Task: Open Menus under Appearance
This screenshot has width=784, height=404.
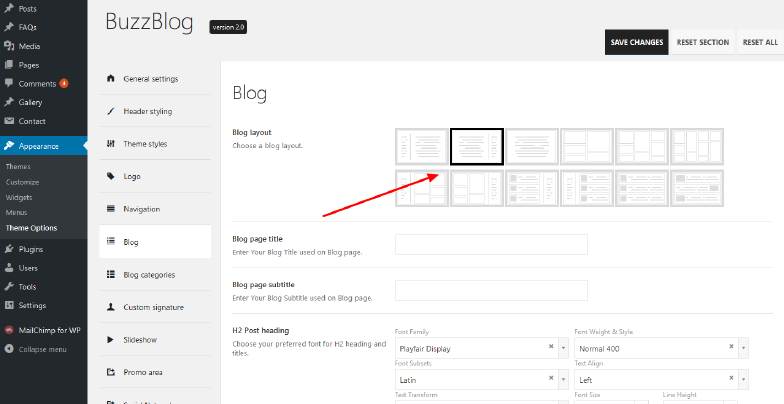Action: [16, 212]
